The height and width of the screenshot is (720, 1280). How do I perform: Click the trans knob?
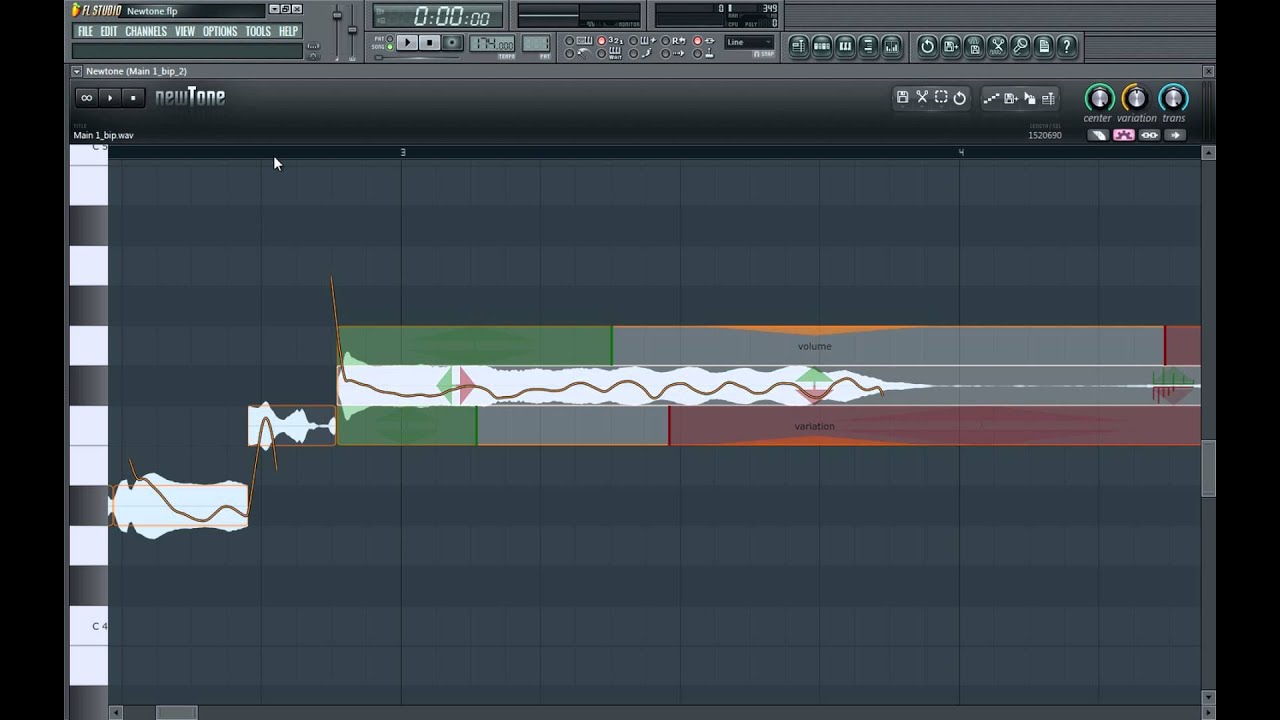pos(1173,98)
